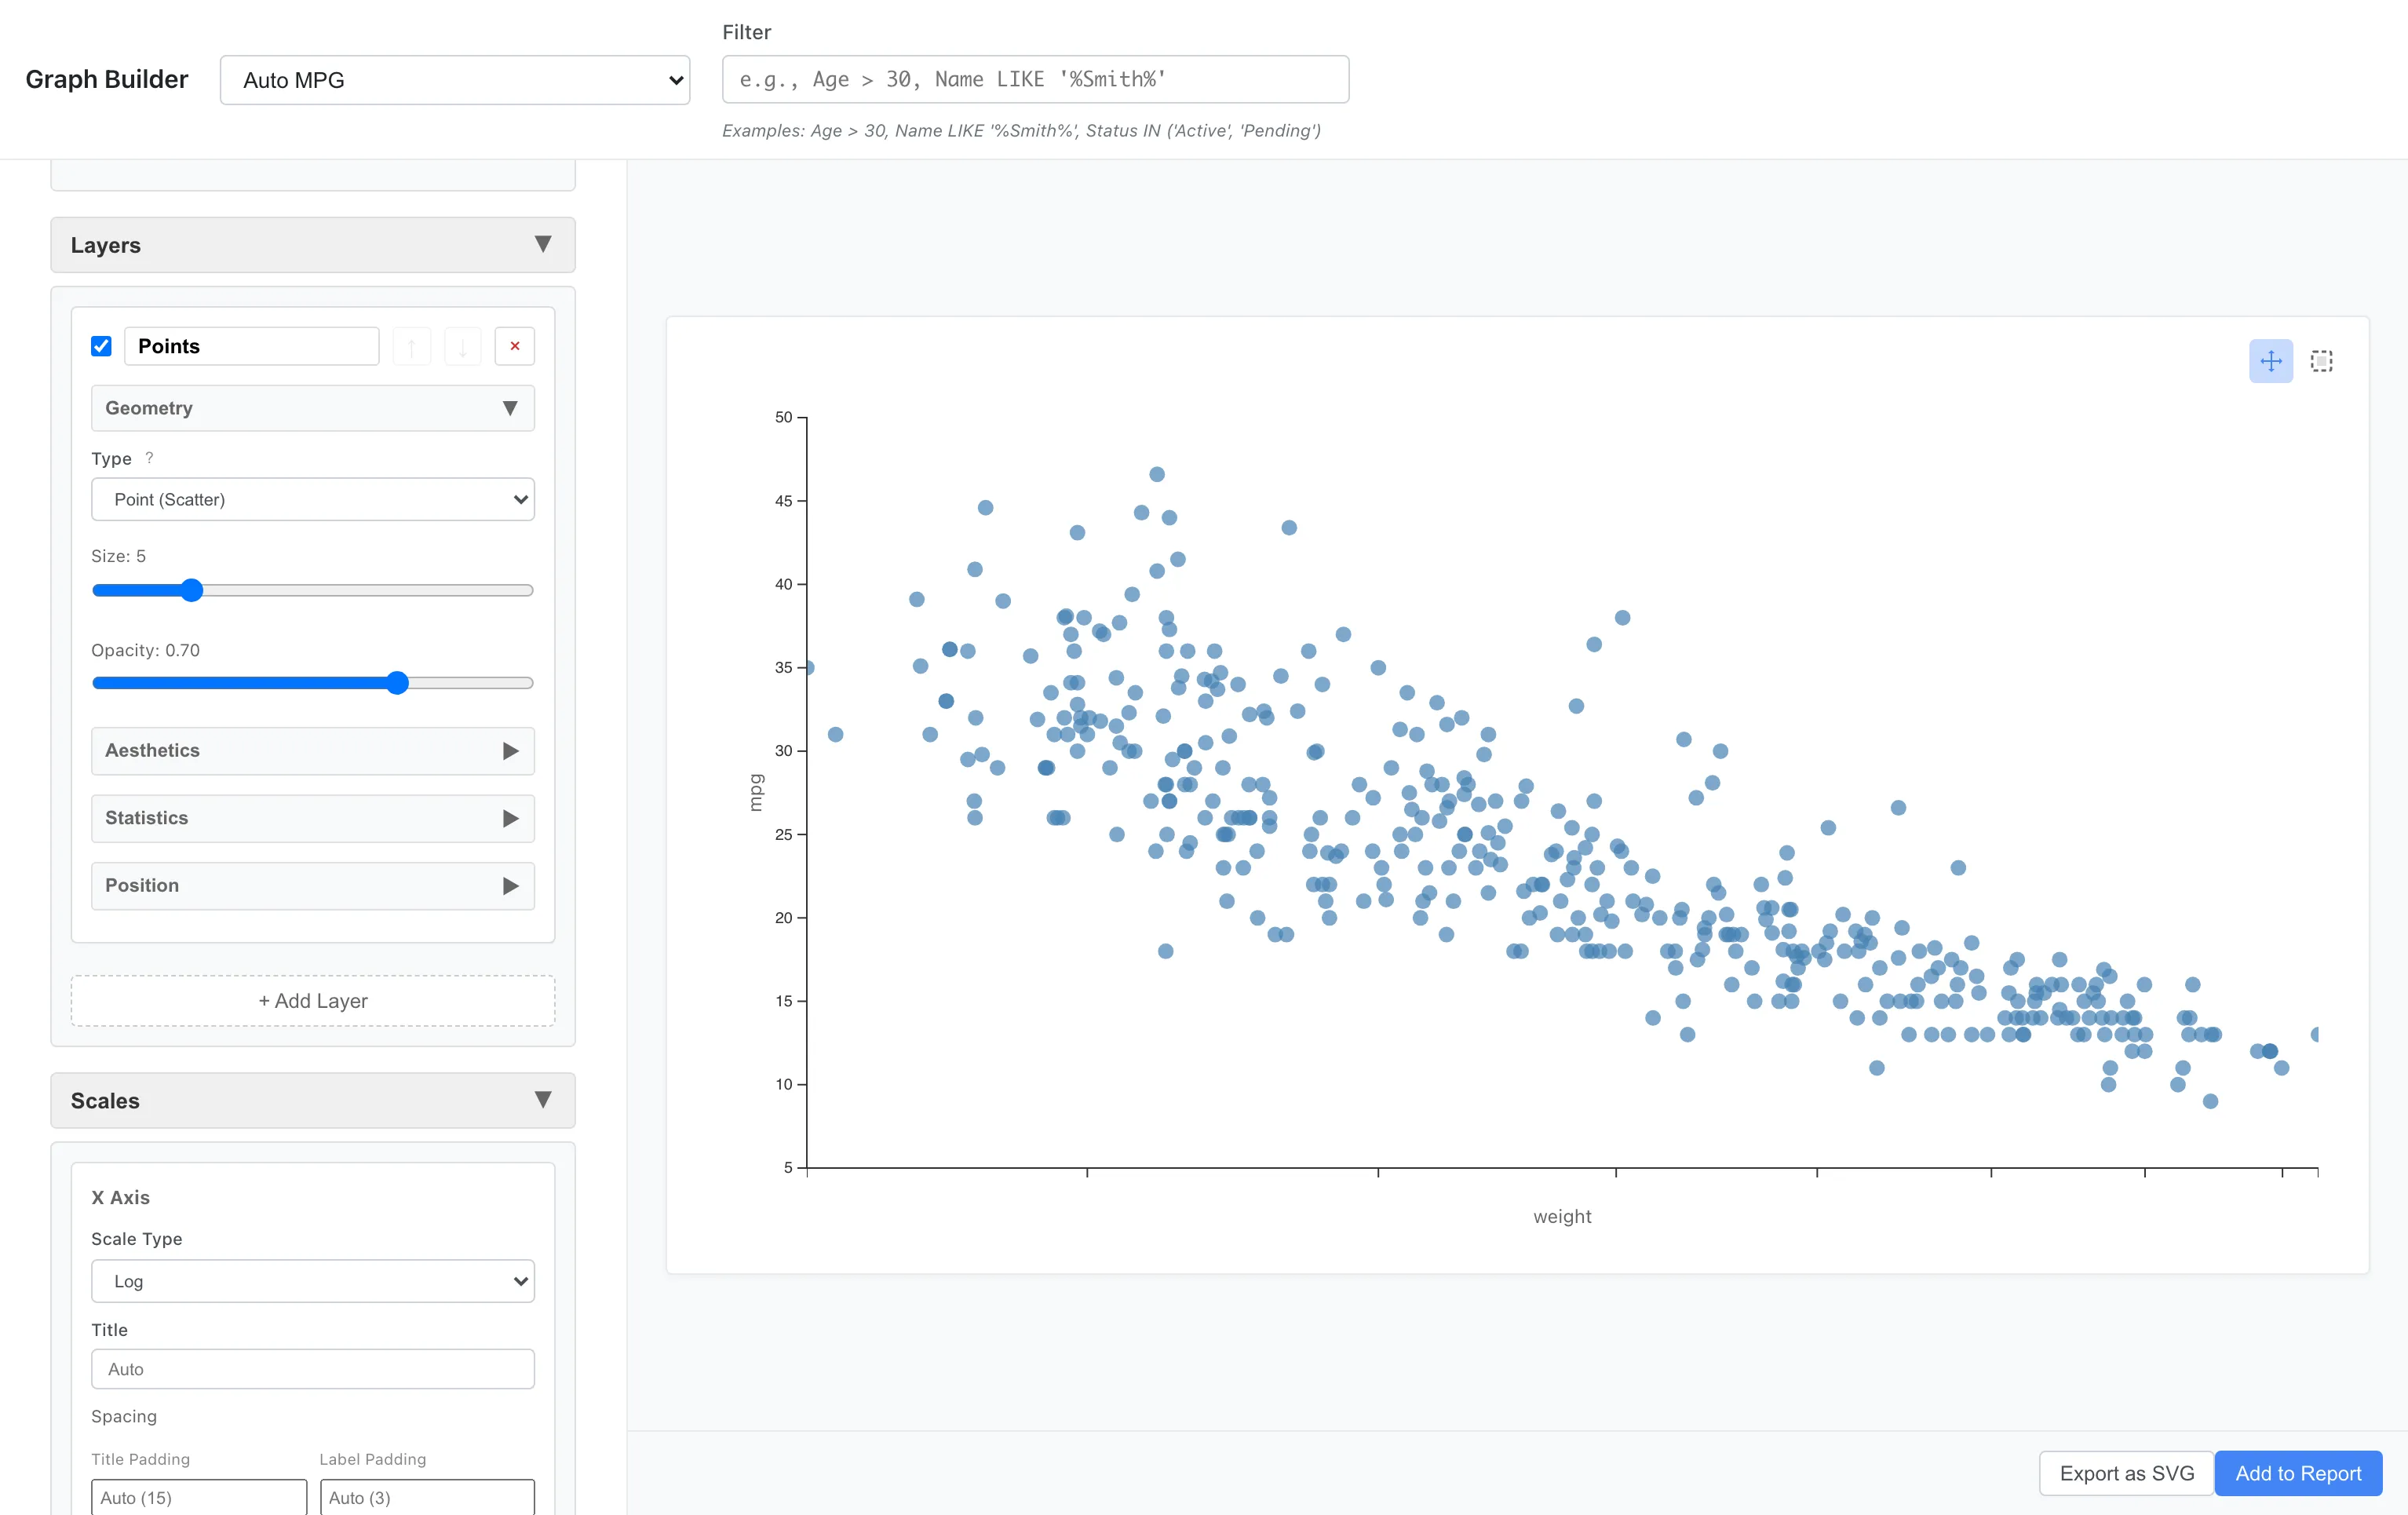This screenshot has width=2408, height=1515.
Task: Collapse the Layers panel
Action: pyautogui.click(x=543, y=244)
